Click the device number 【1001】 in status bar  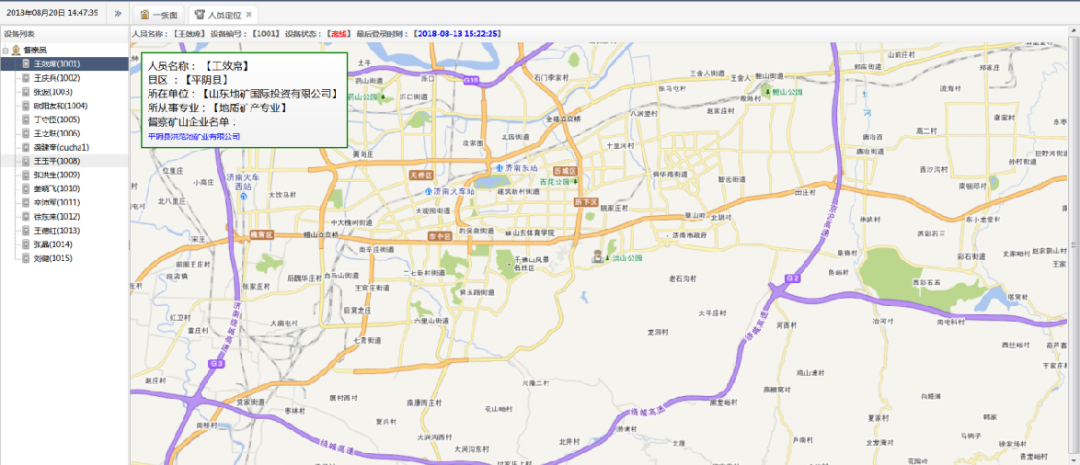pos(264,33)
